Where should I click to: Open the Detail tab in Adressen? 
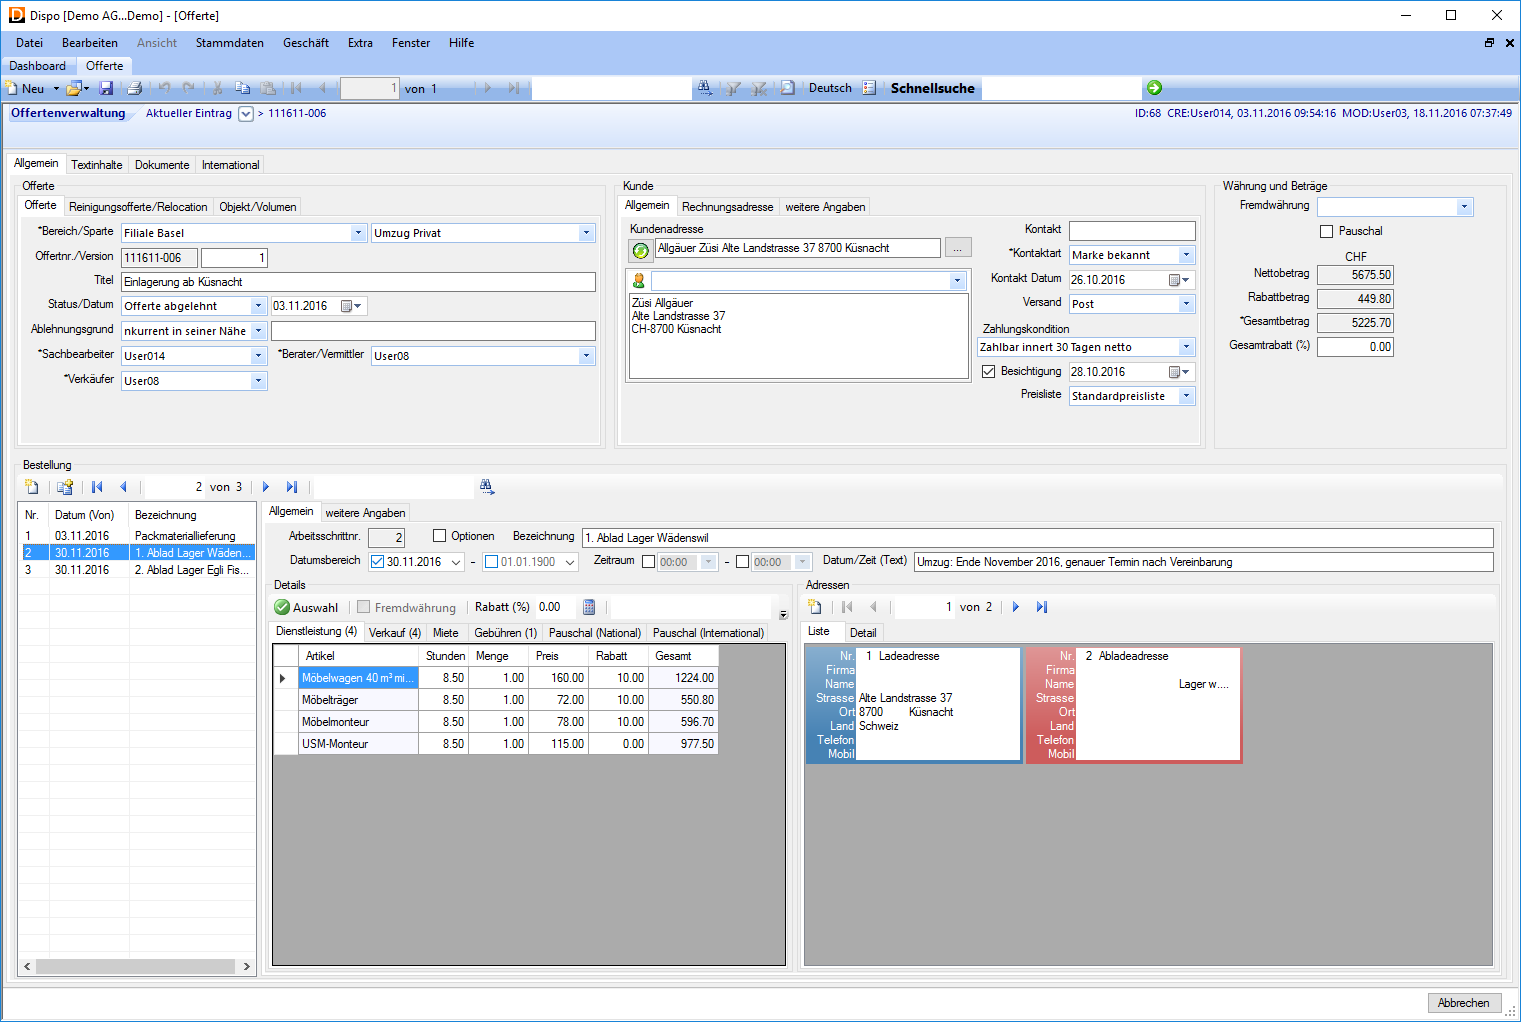point(862,633)
